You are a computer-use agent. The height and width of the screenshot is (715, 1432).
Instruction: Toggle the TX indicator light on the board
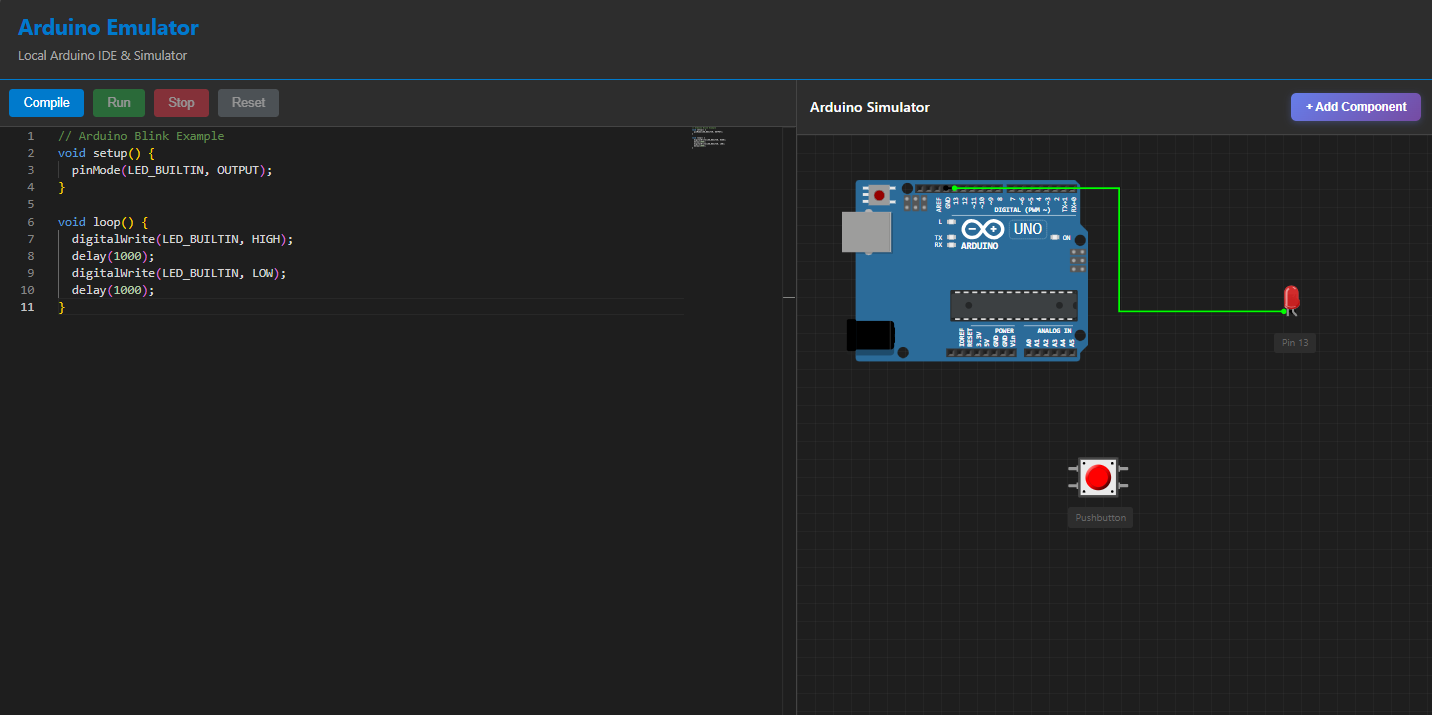click(x=949, y=237)
